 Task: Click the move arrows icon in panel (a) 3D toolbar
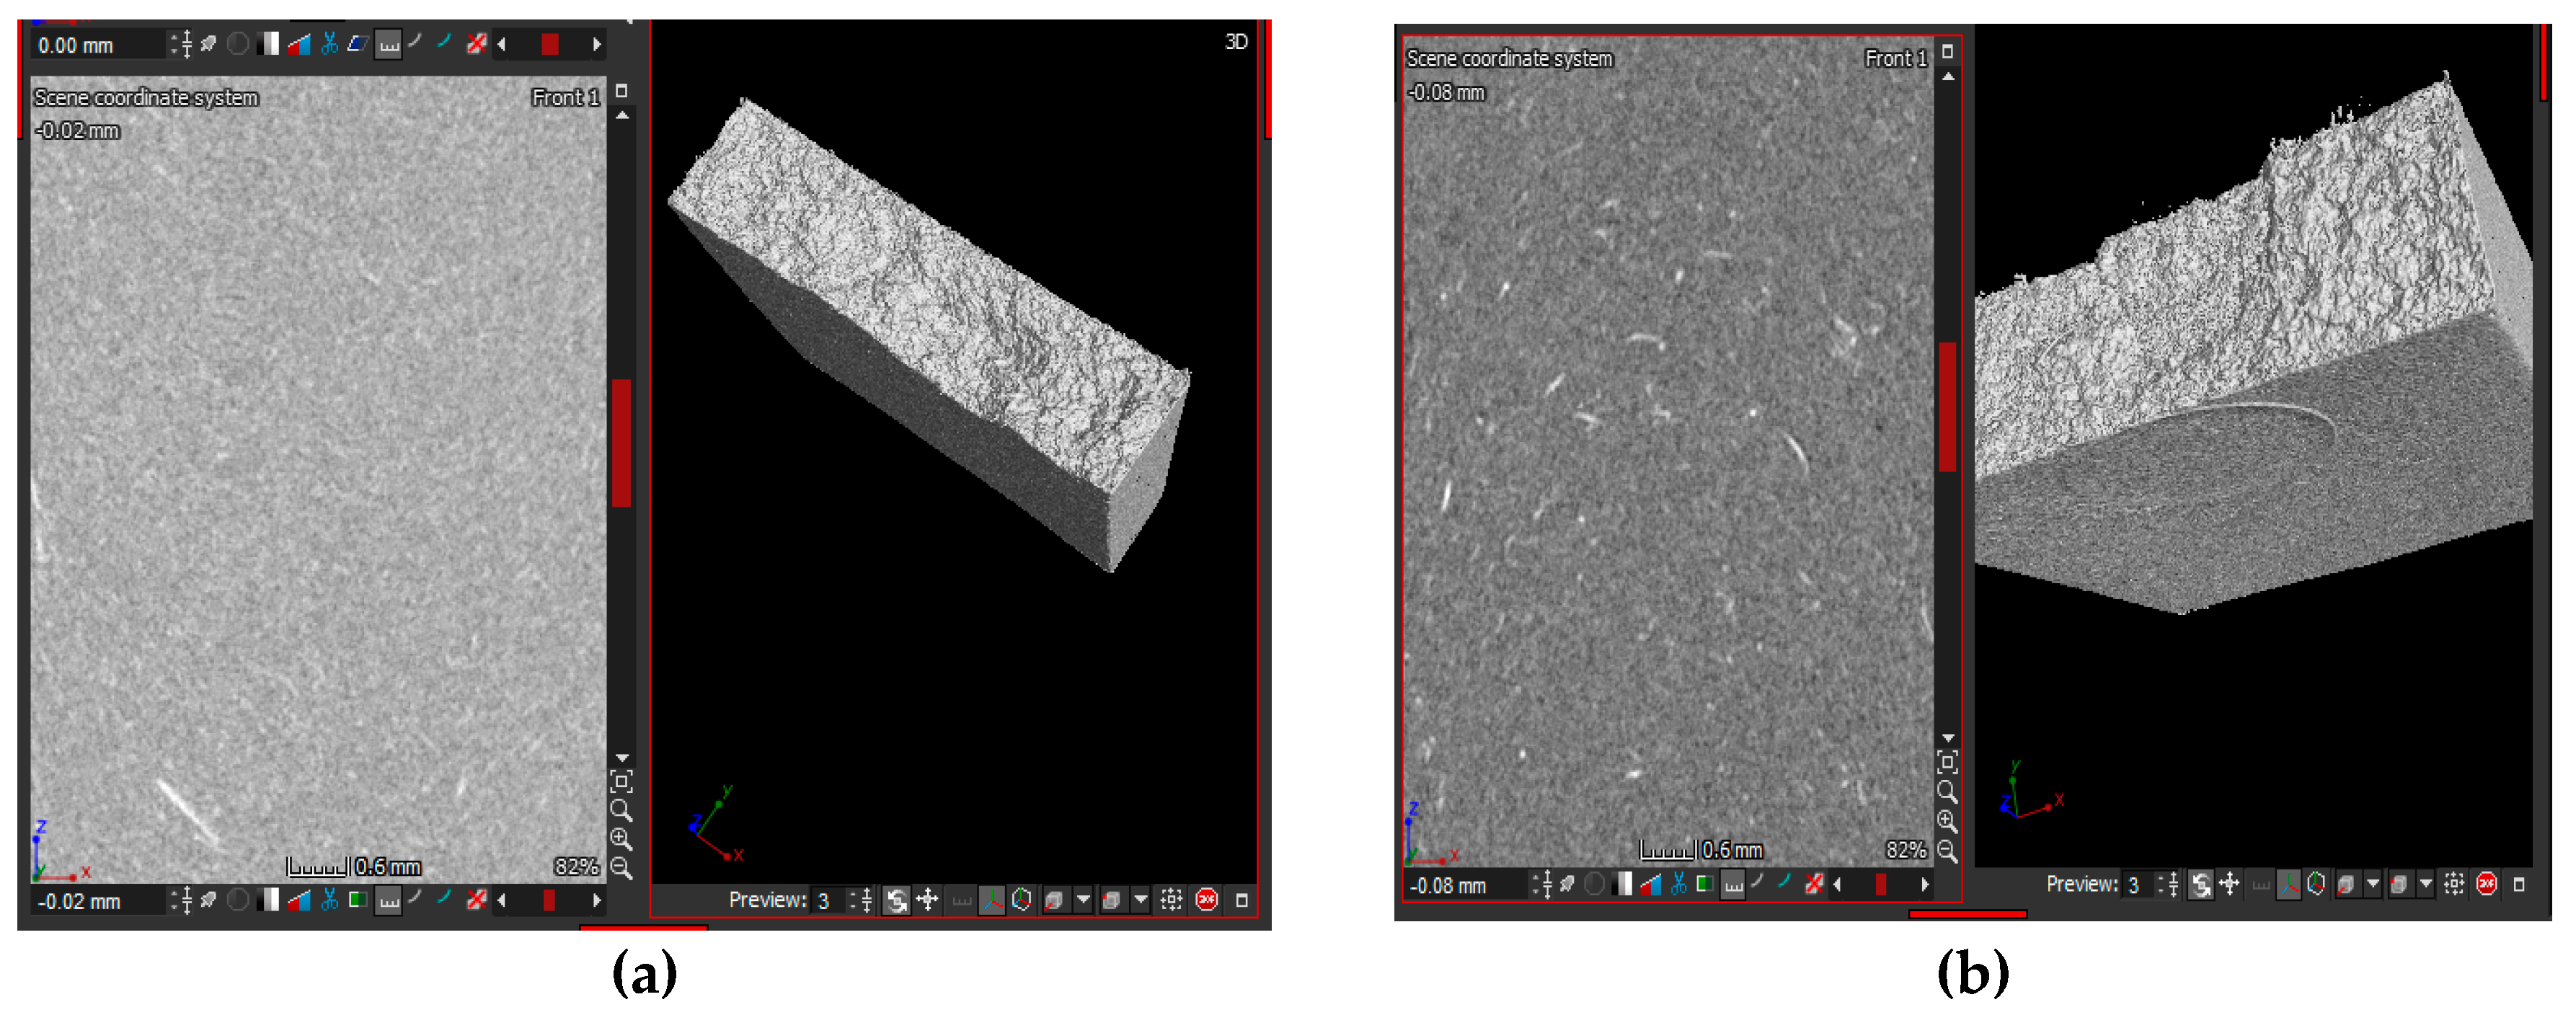tap(927, 900)
